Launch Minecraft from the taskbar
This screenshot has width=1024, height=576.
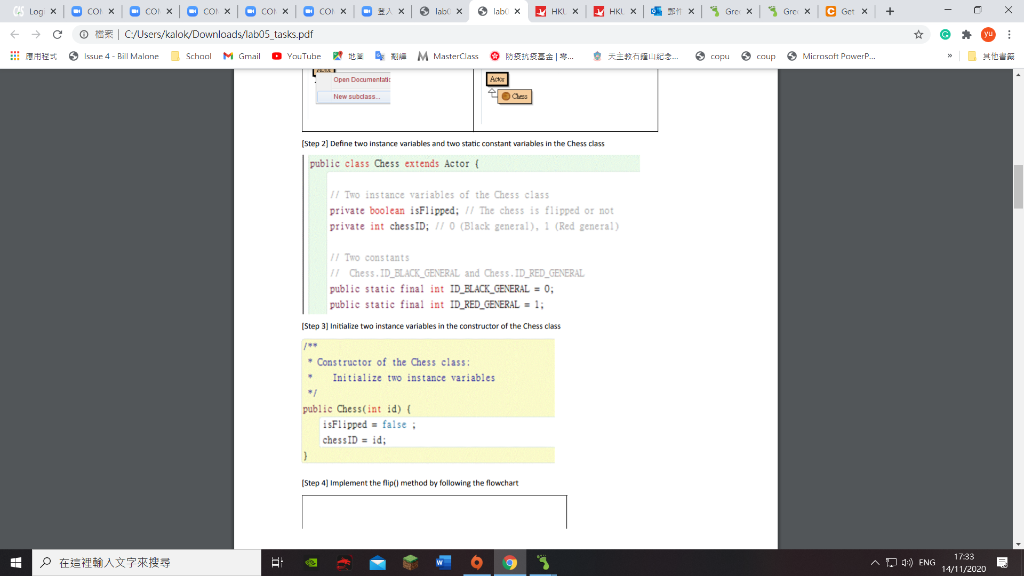pos(410,562)
